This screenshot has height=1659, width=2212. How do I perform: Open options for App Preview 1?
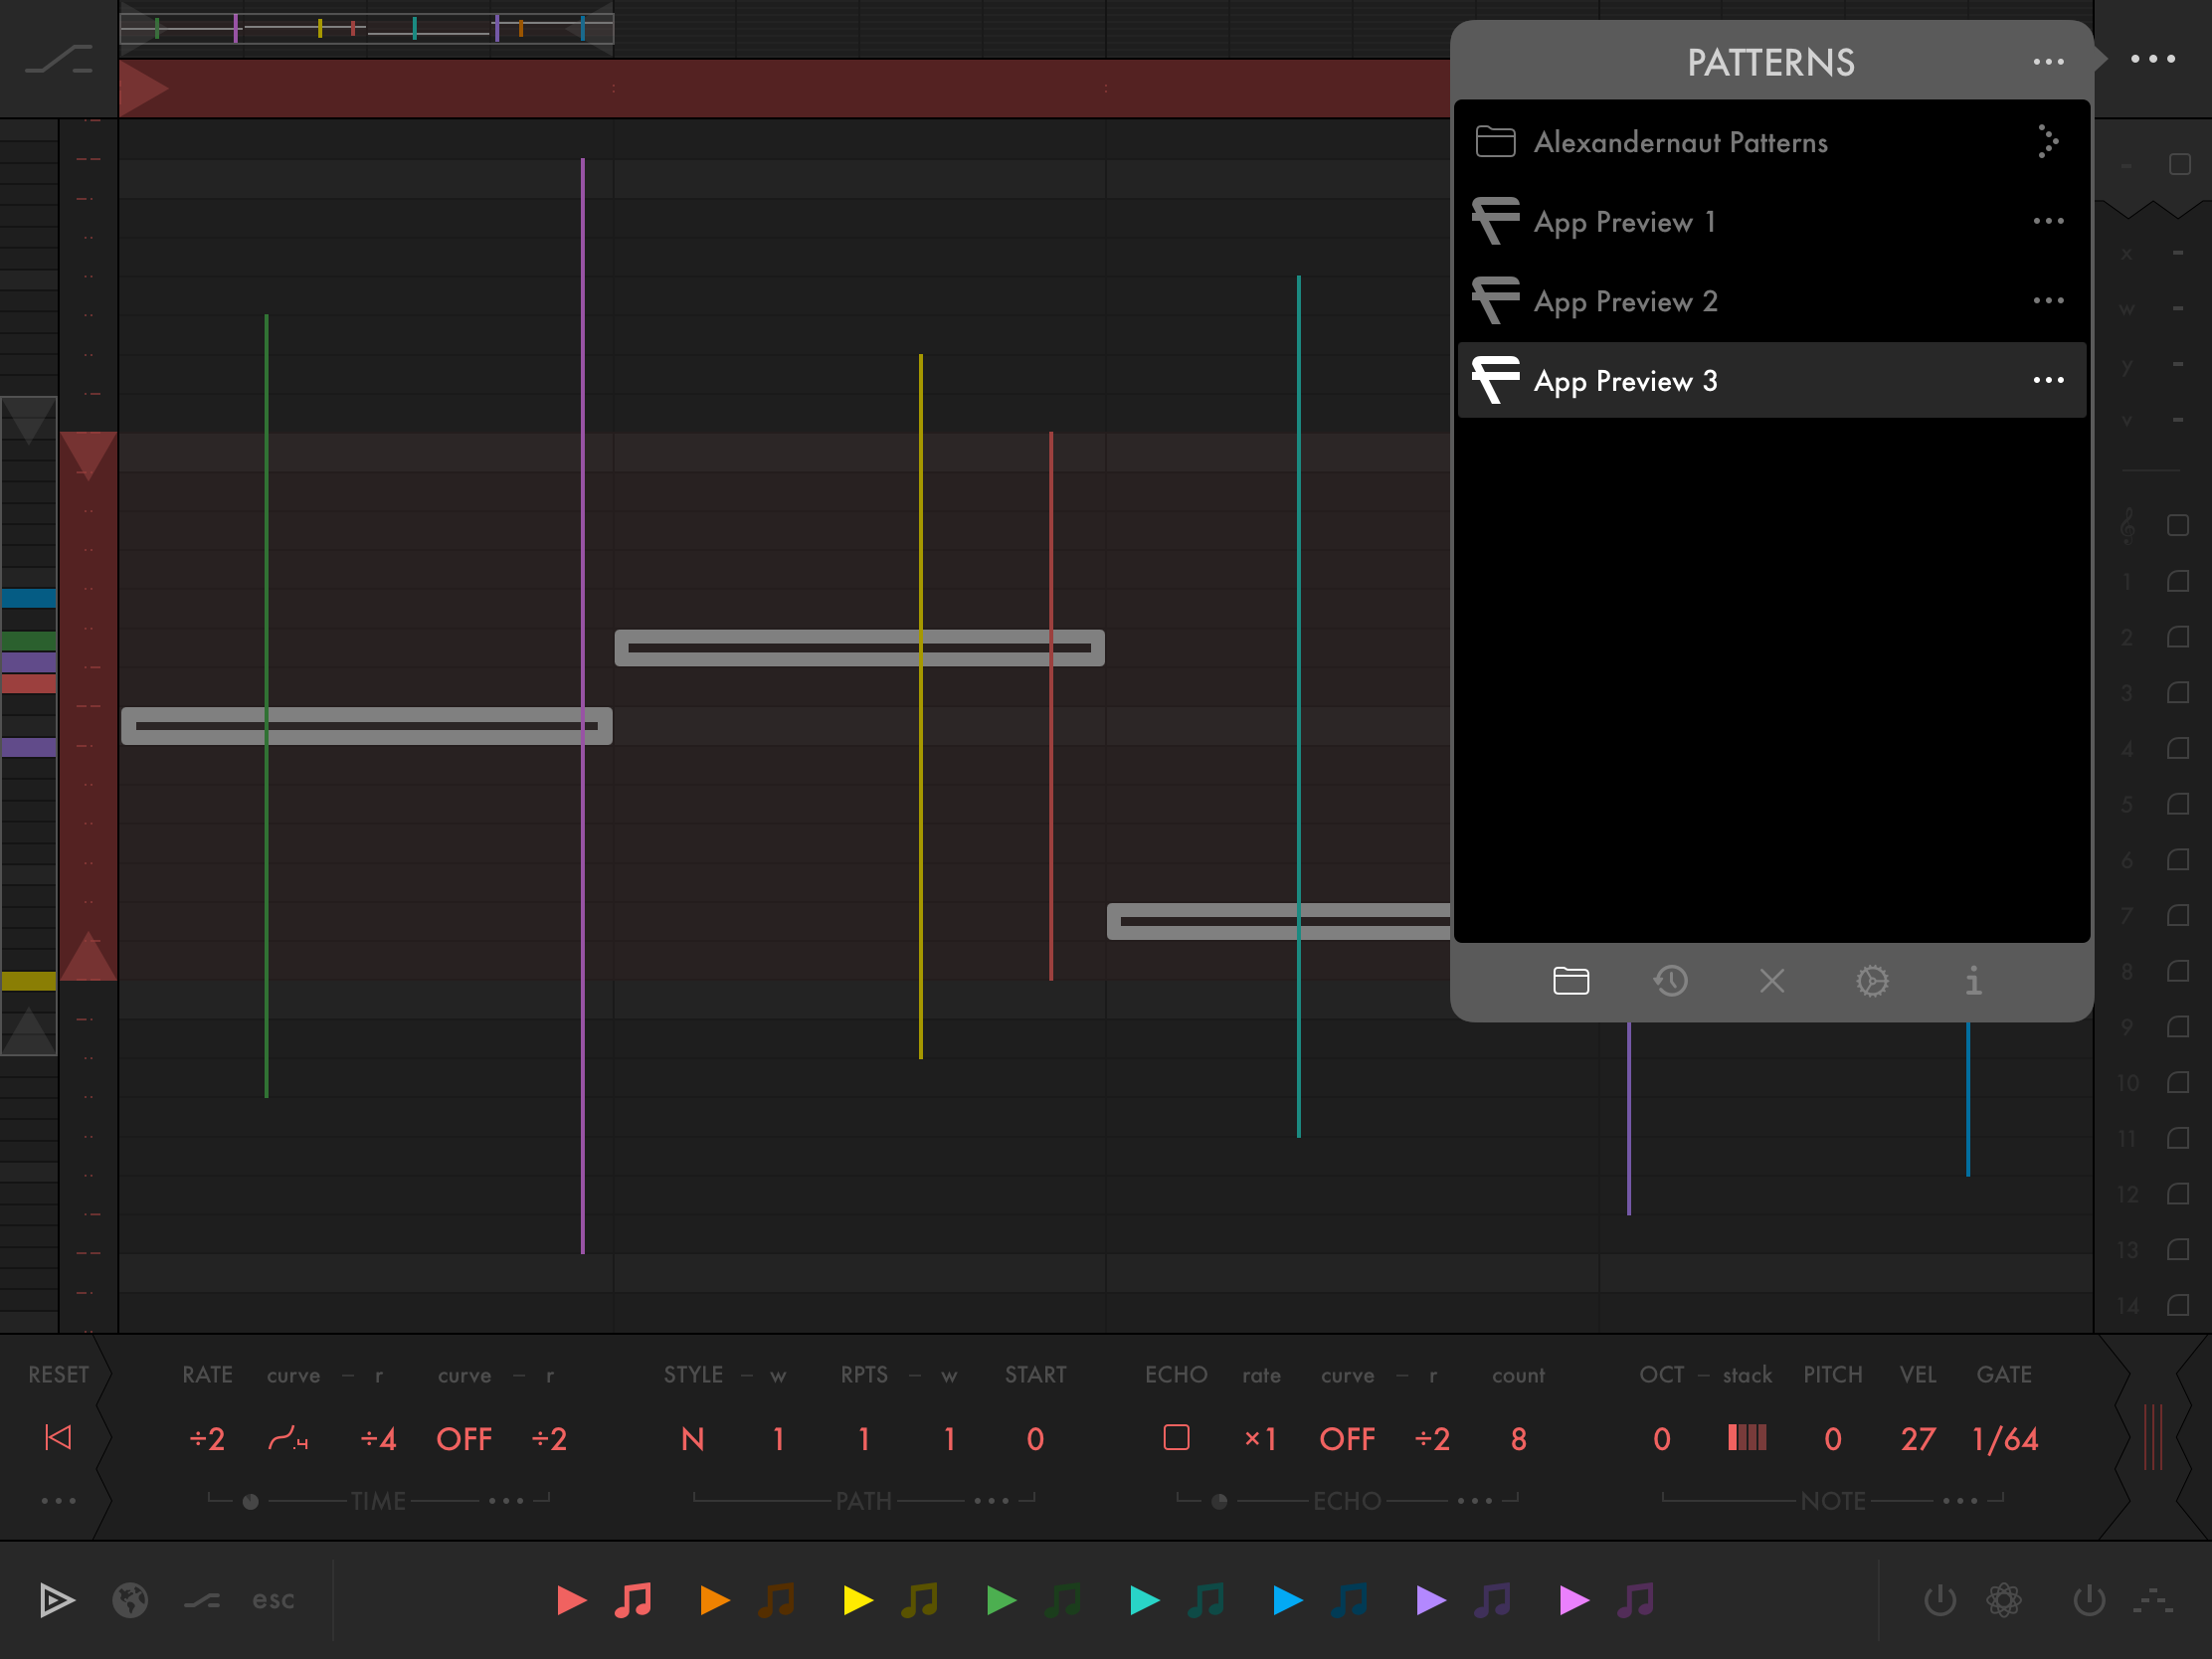2048,221
